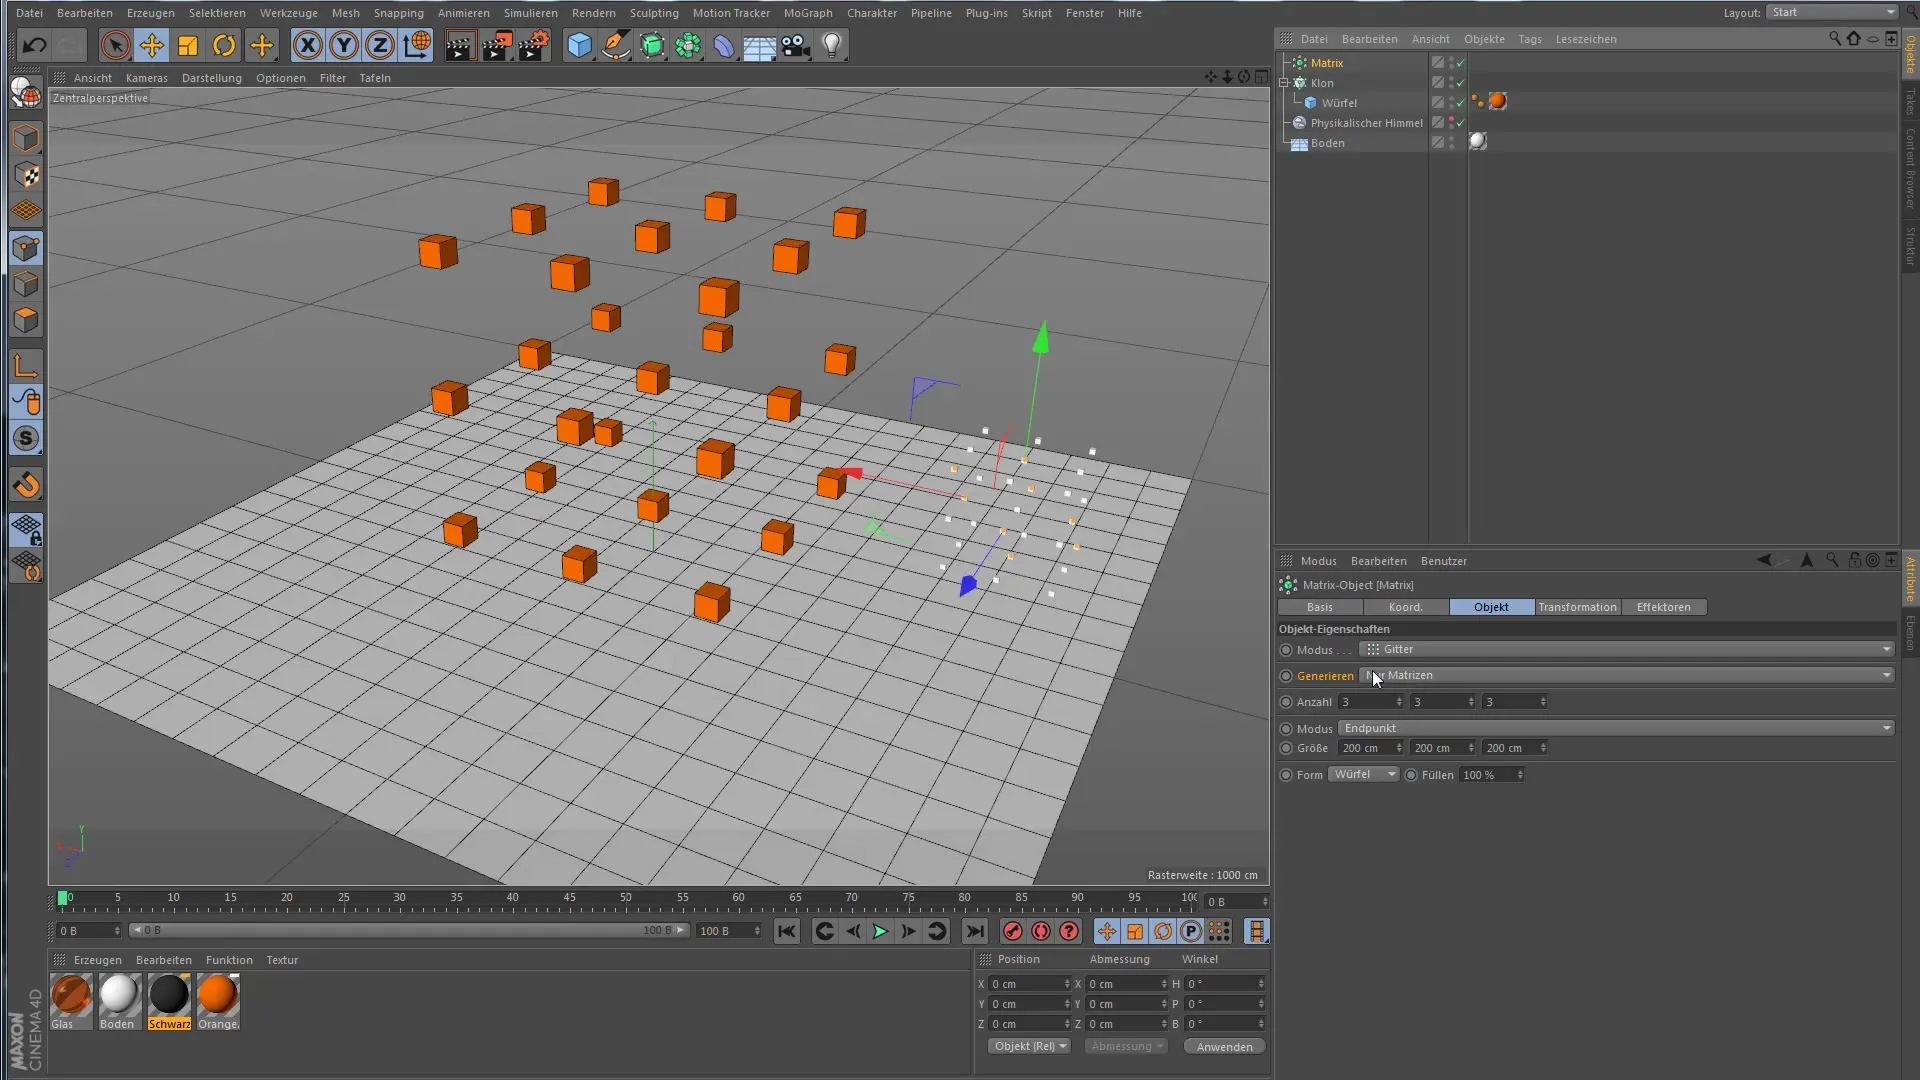Click the Position X input field

point(1027,984)
